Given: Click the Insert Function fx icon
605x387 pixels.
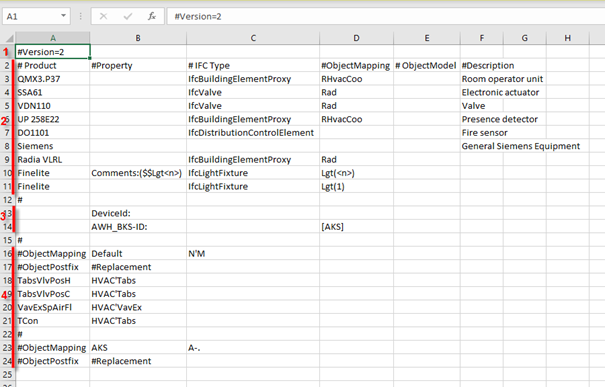Looking at the screenshot, I should 152,16.
